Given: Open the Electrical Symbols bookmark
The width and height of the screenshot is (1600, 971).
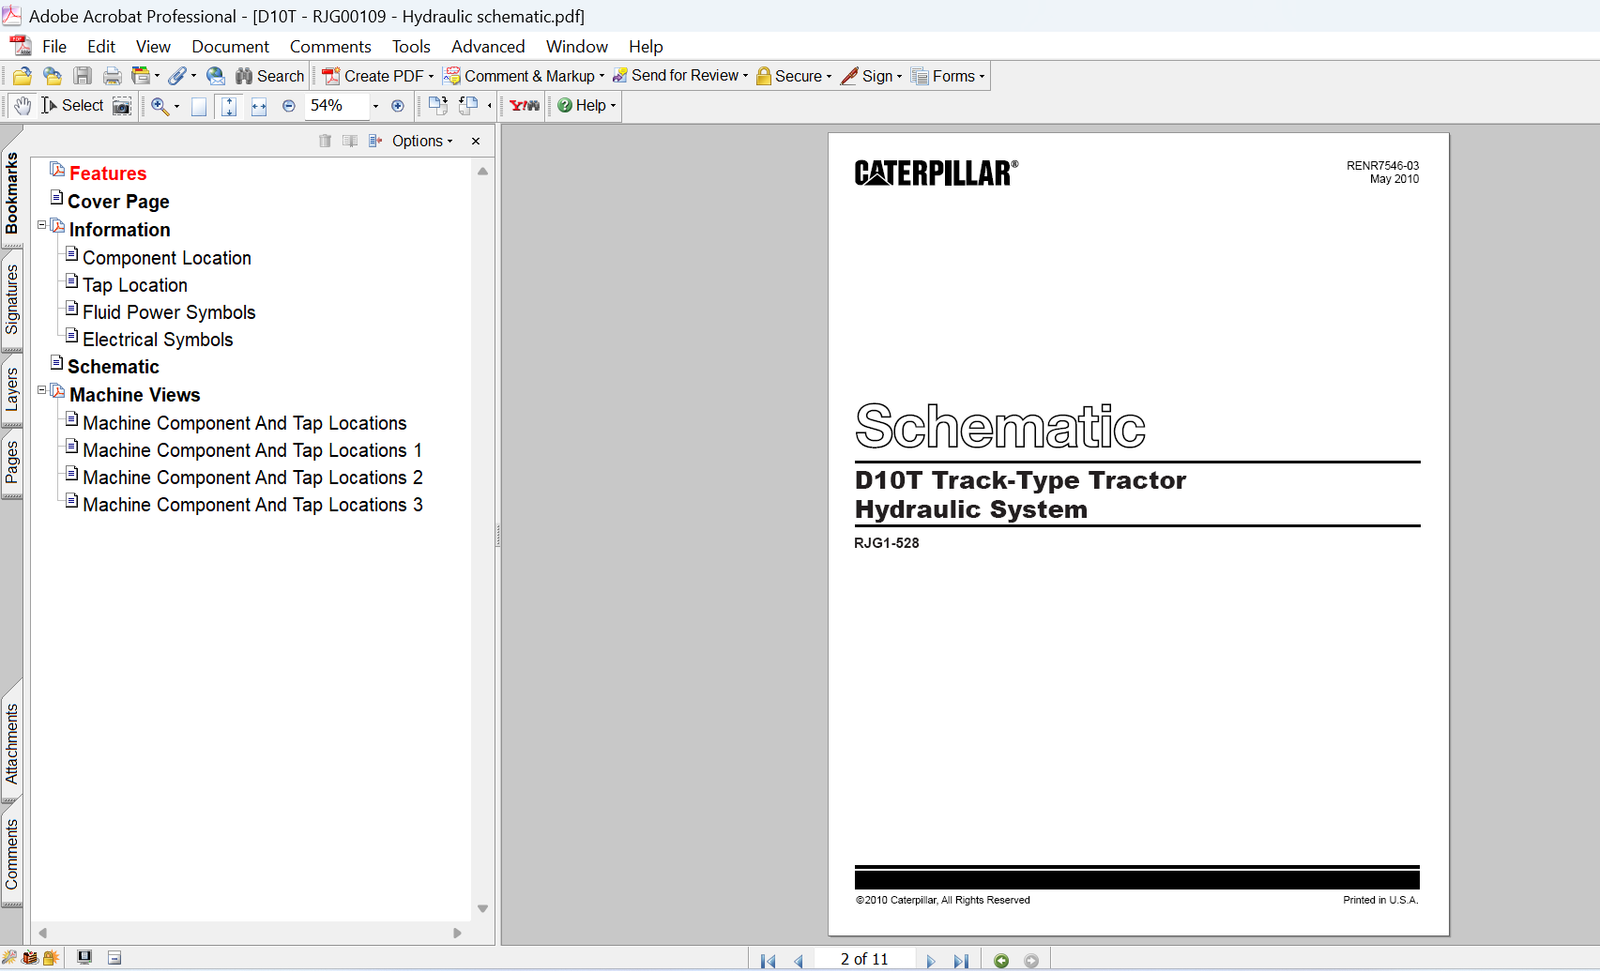Looking at the screenshot, I should [x=158, y=339].
